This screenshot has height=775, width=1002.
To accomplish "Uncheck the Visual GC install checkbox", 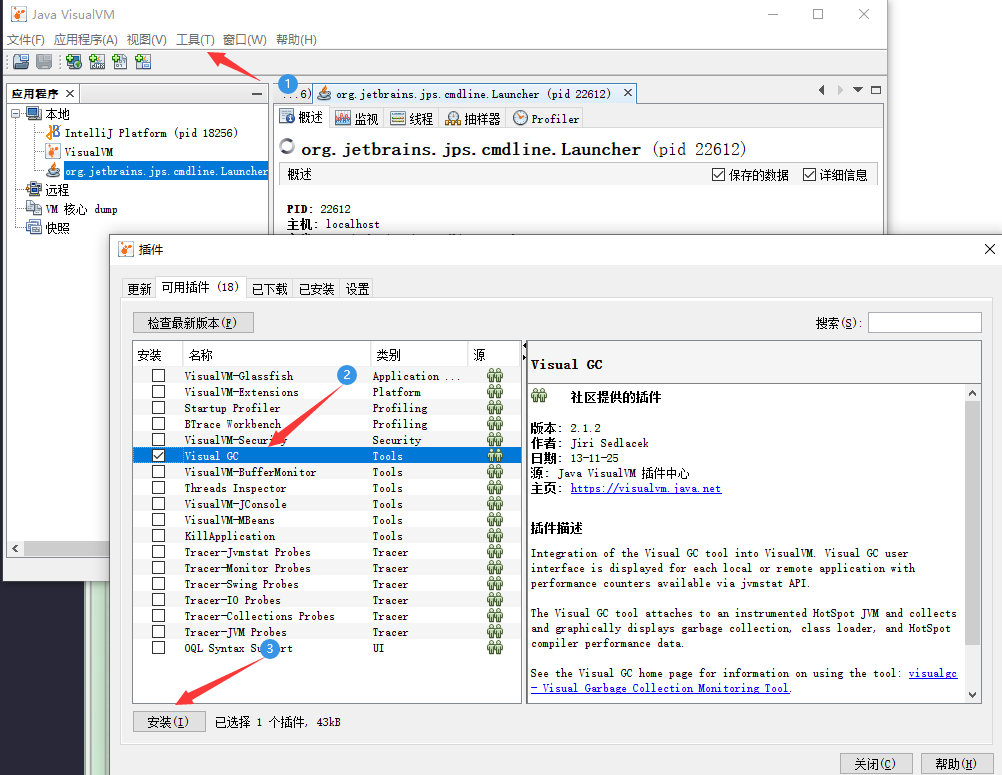I will (158, 456).
